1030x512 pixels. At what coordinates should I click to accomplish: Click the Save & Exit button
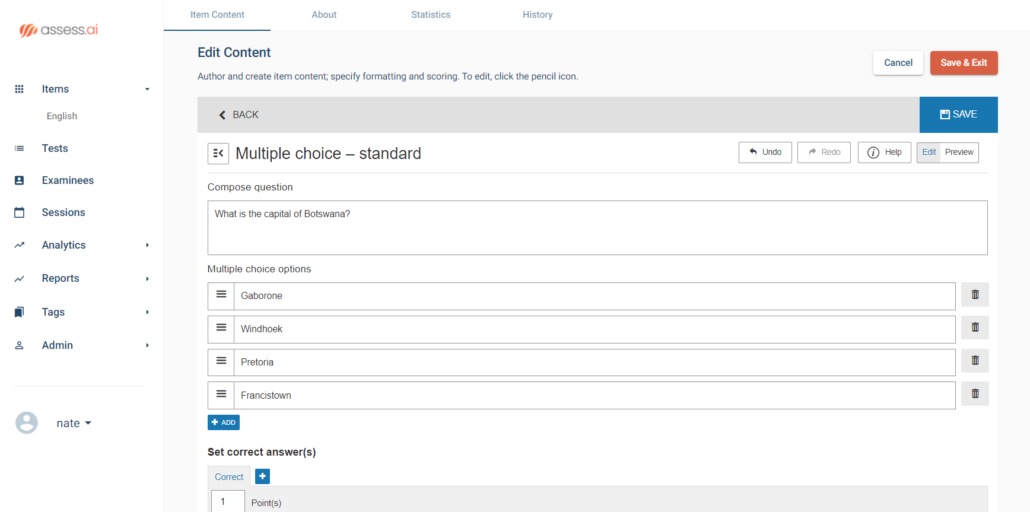click(964, 63)
